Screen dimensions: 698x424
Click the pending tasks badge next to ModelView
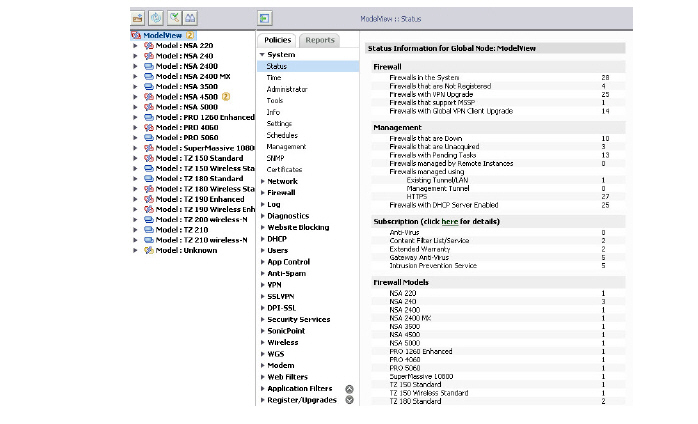coord(190,35)
